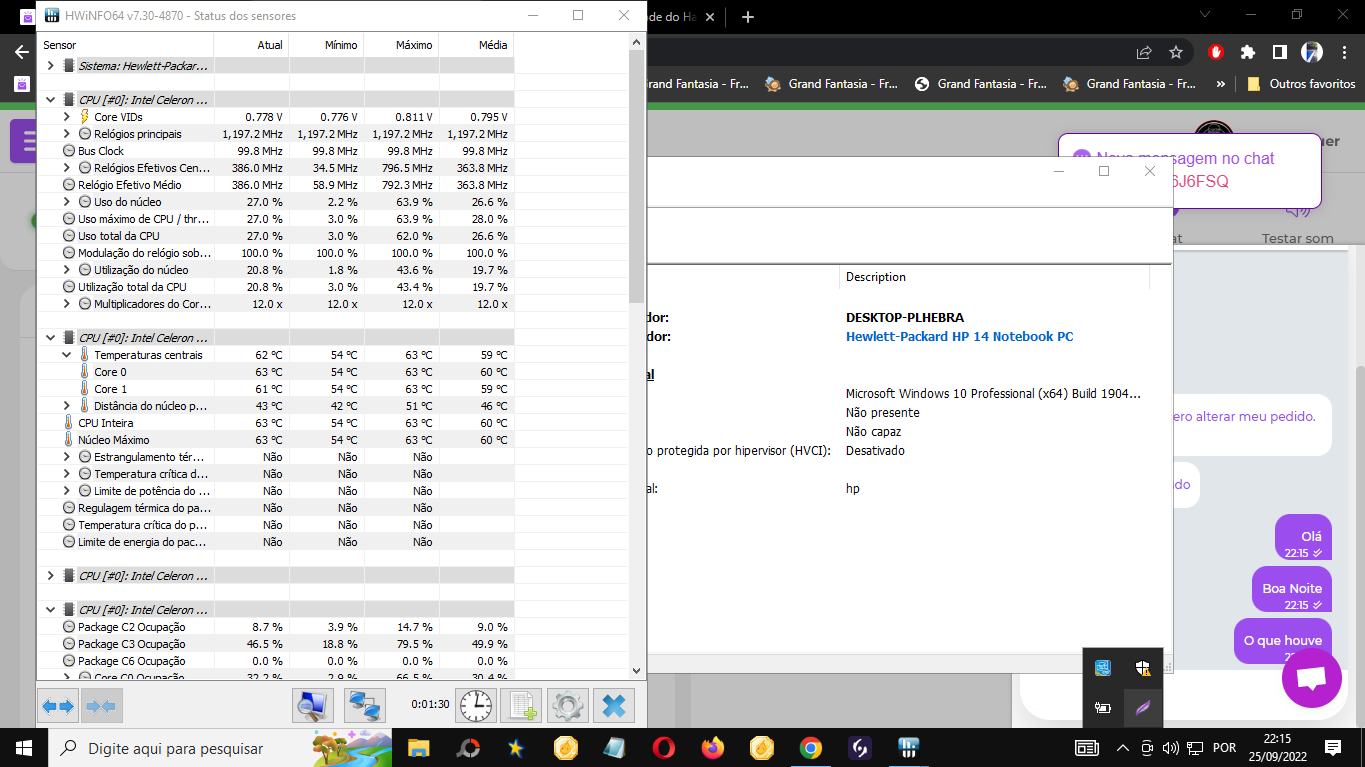Image resolution: width=1365 pixels, height=767 pixels.
Task: Collapse the Temperaturas centrais row
Action: [x=67, y=355]
